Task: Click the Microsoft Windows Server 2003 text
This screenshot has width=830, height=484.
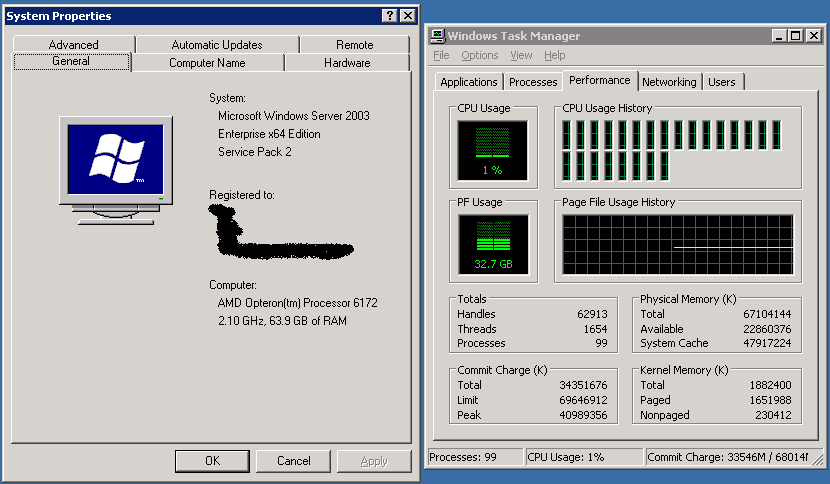Action: tap(294, 116)
